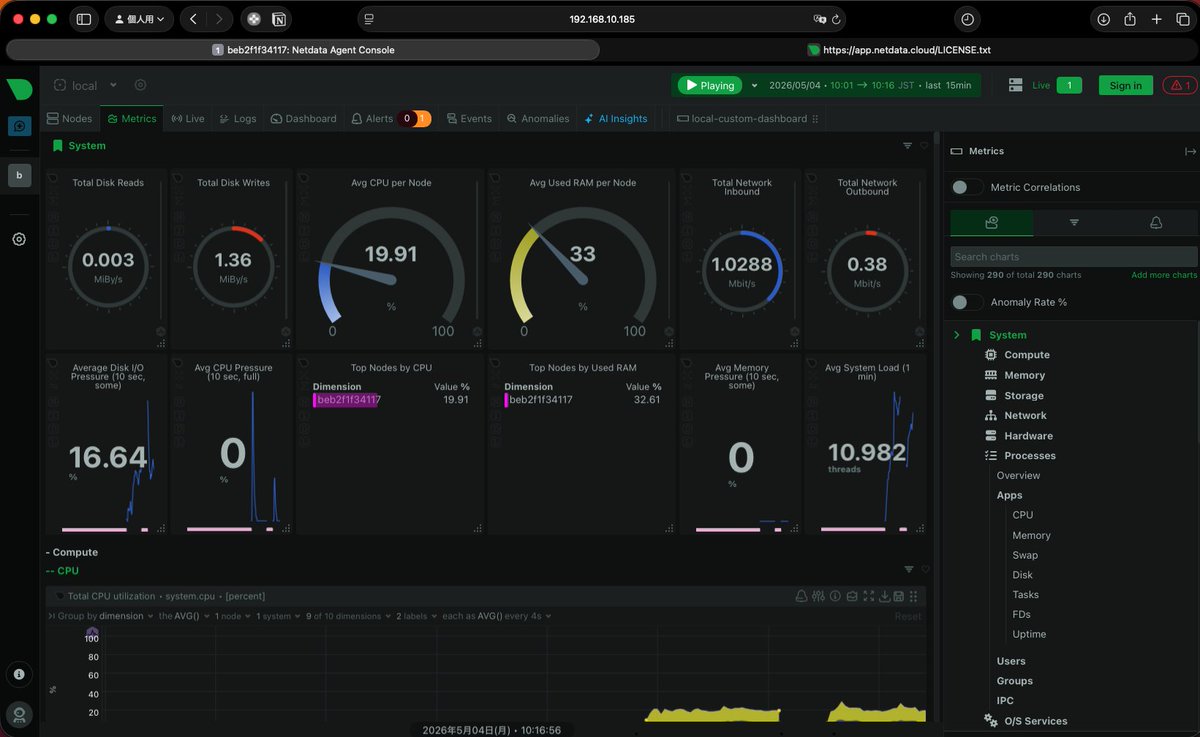Click the Search charts input field
This screenshot has height=737, width=1200.
click(x=1074, y=256)
